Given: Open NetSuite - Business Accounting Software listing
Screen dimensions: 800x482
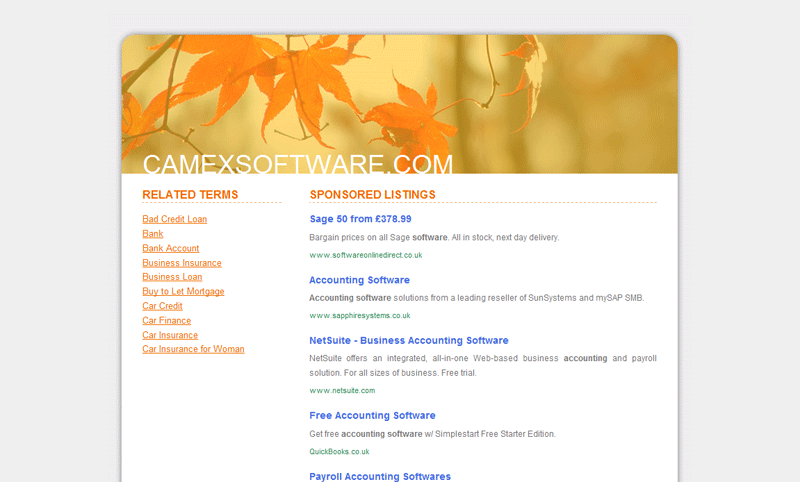Looking at the screenshot, I should [x=408, y=341].
